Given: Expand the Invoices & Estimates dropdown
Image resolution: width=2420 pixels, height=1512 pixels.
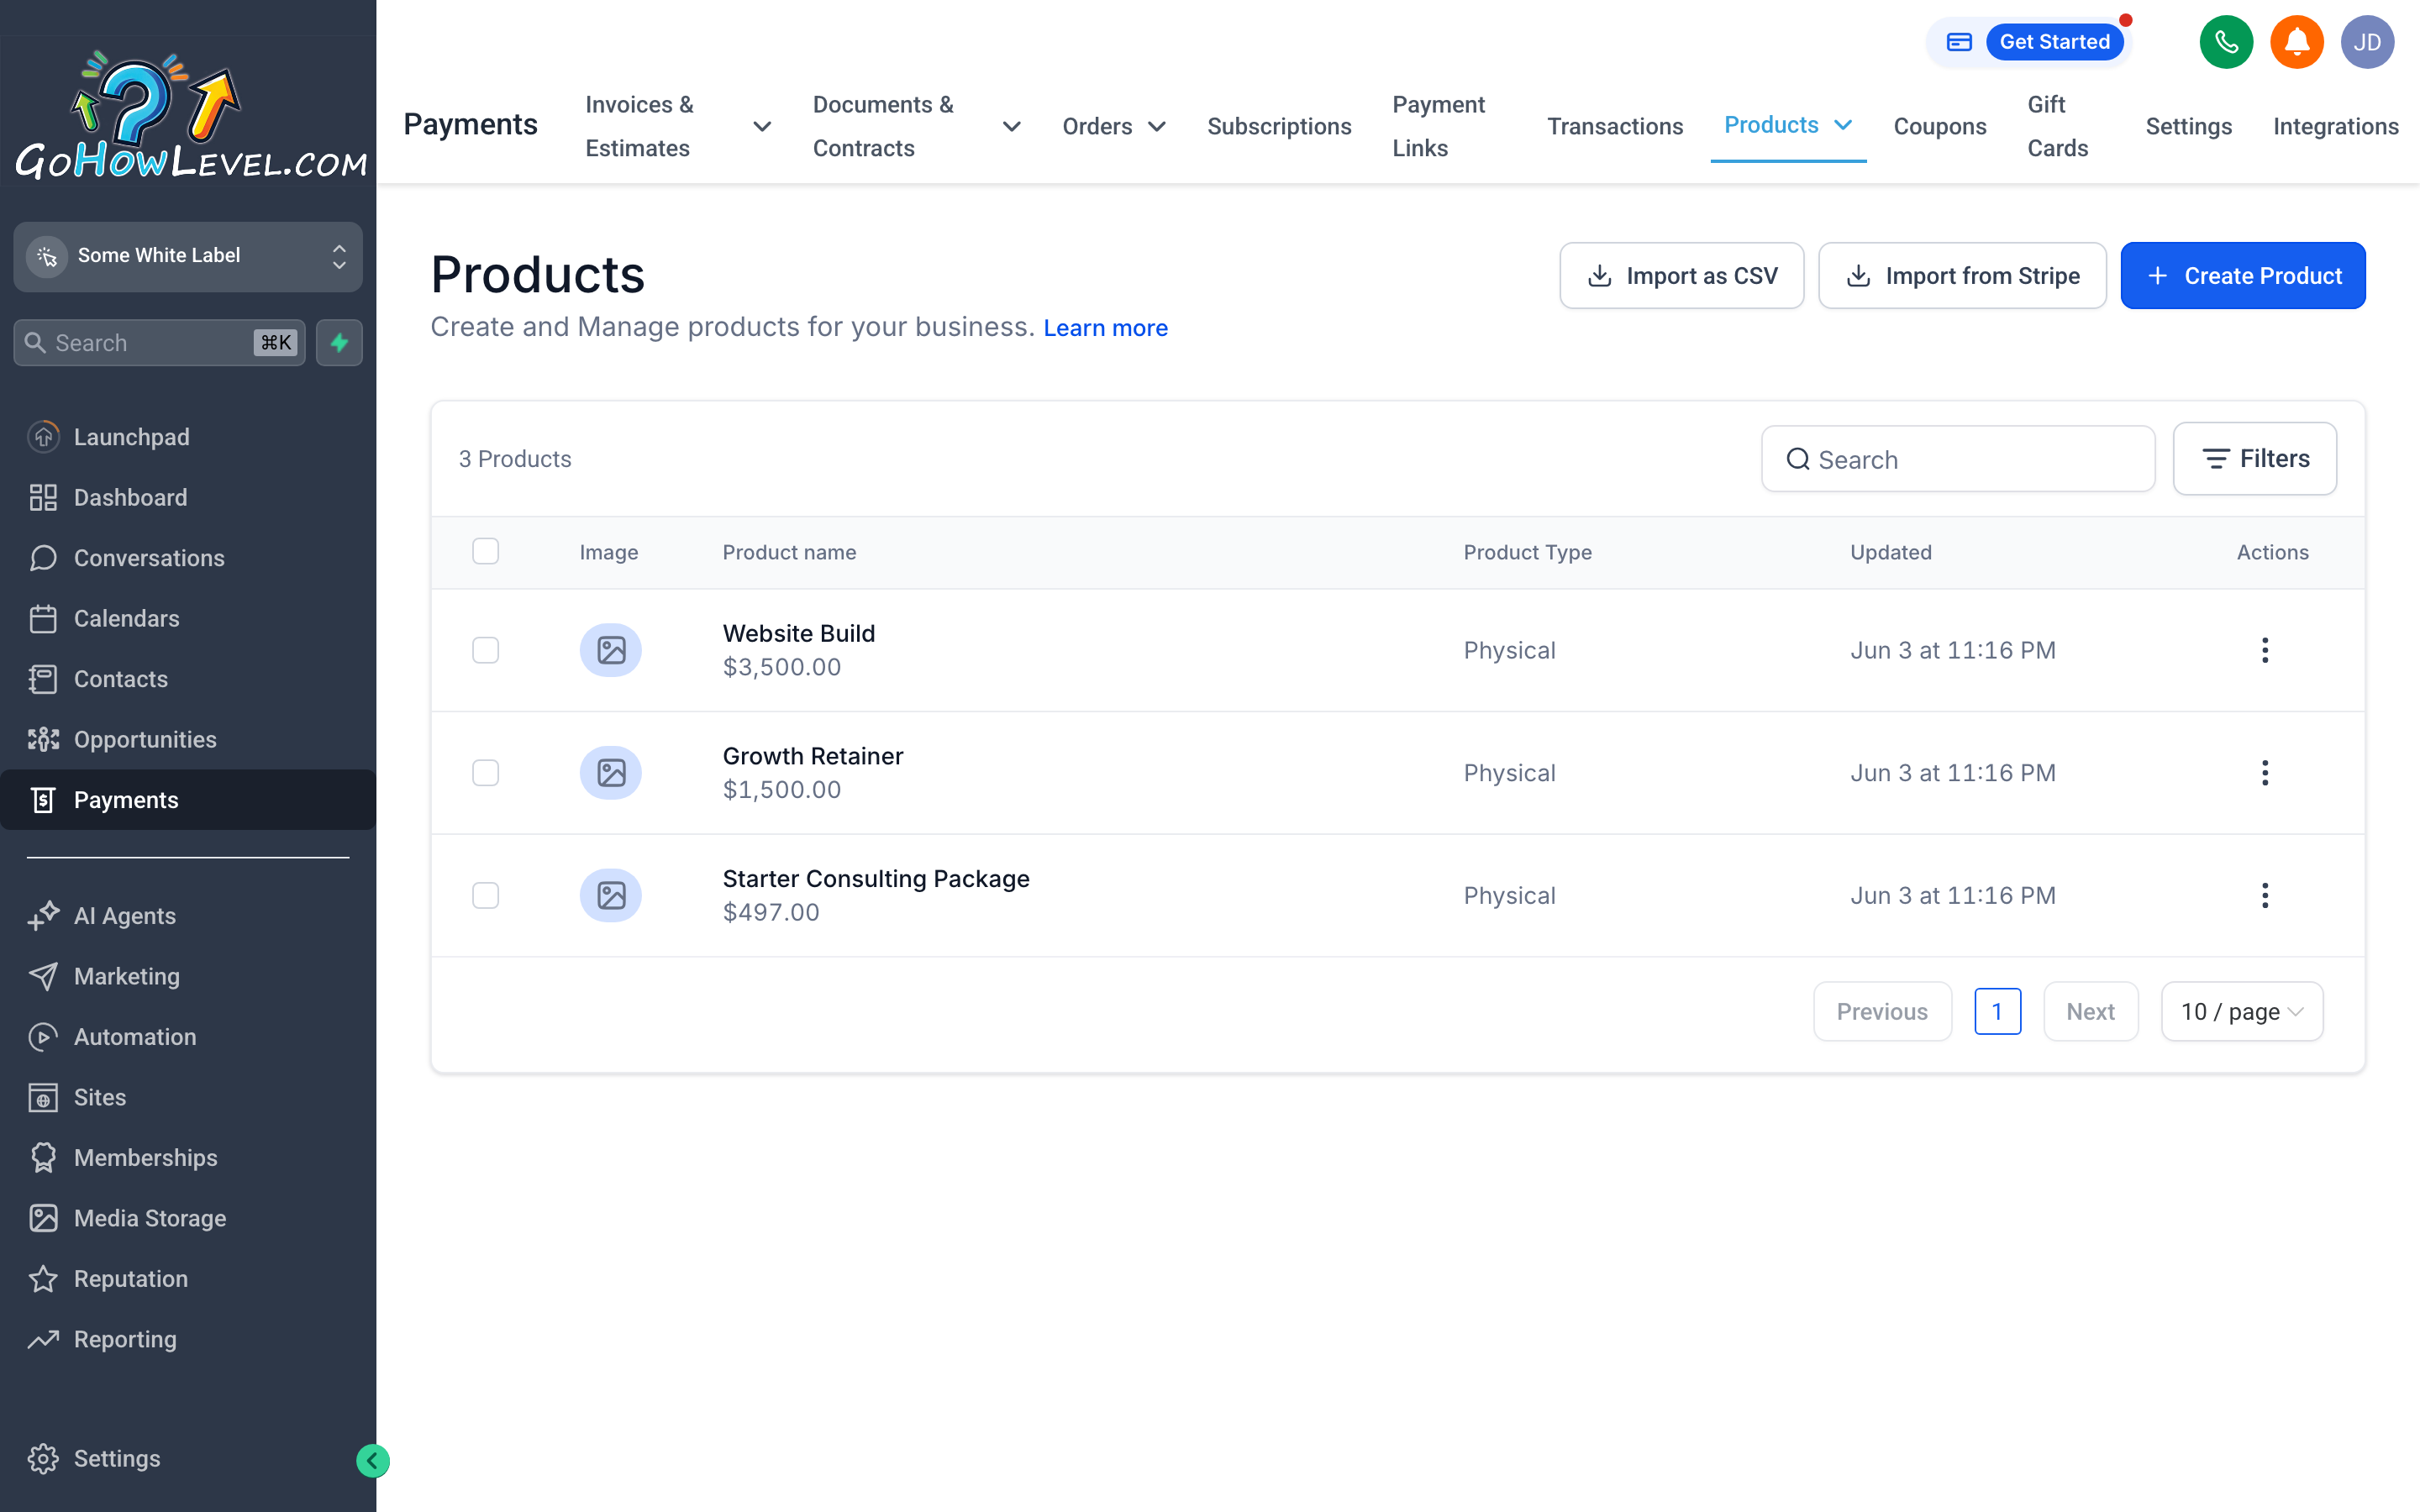Looking at the screenshot, I should [762, 127].
